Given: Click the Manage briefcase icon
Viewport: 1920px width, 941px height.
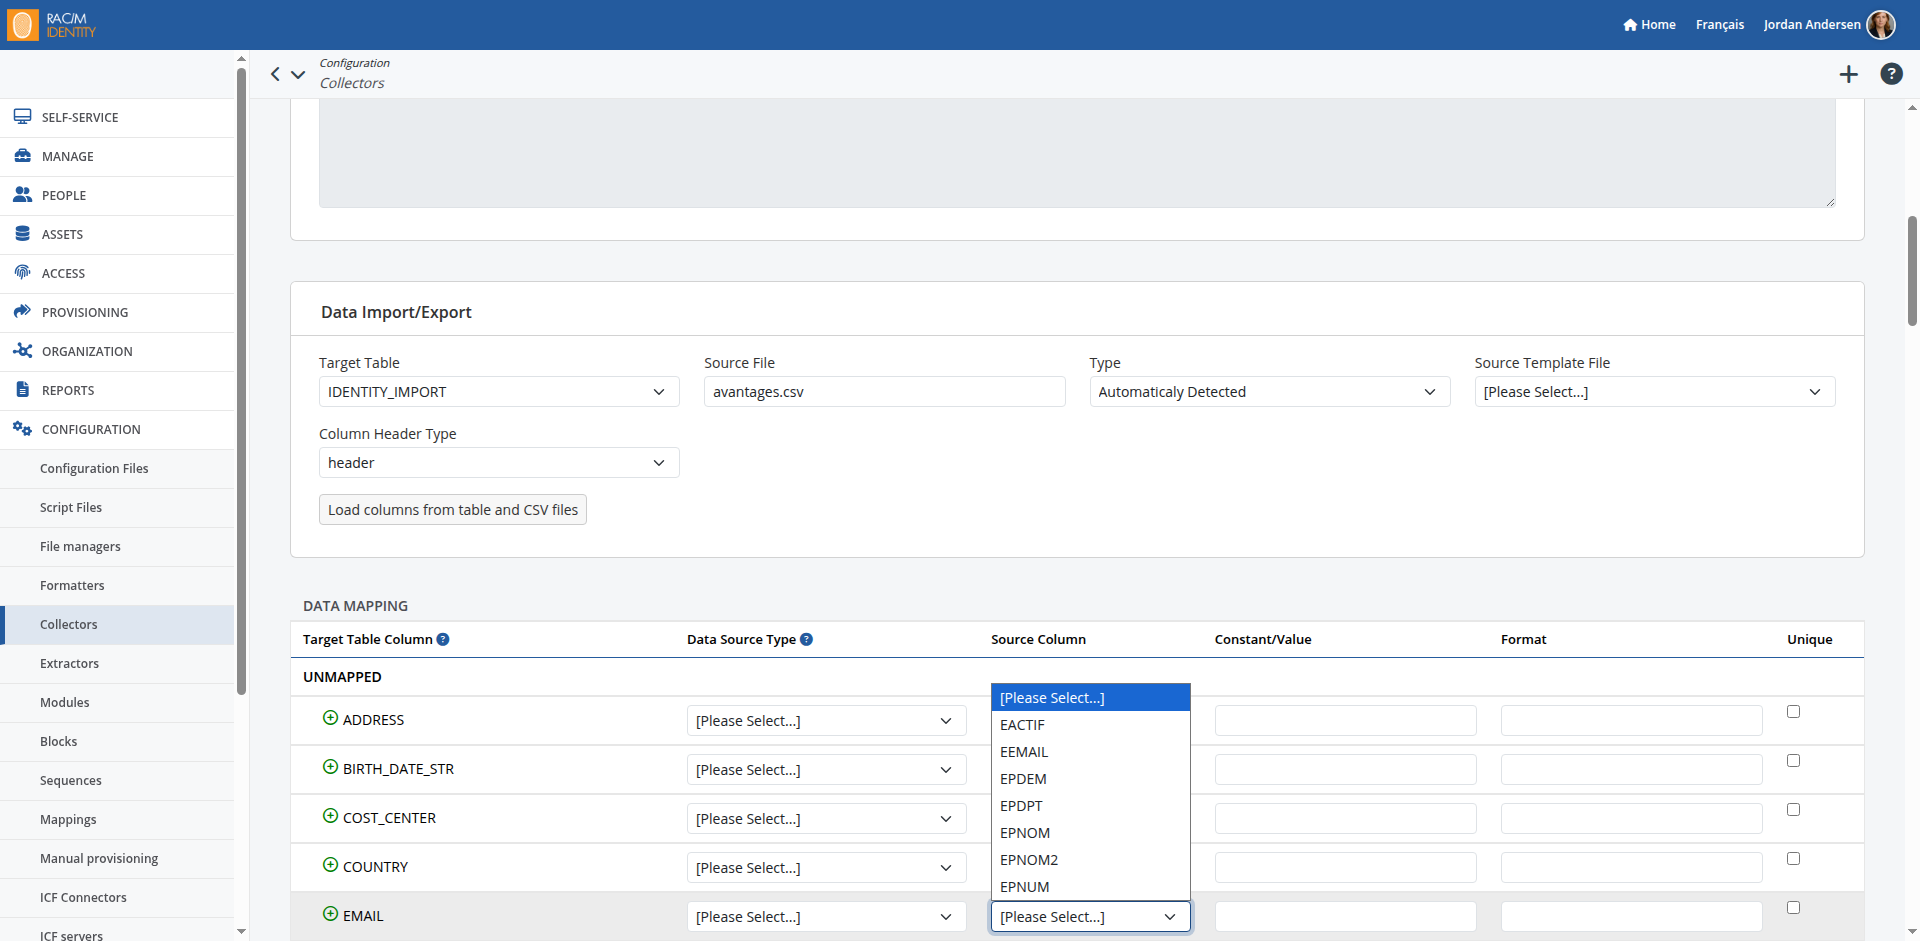Looking at the screenshot, I should 22,156.
